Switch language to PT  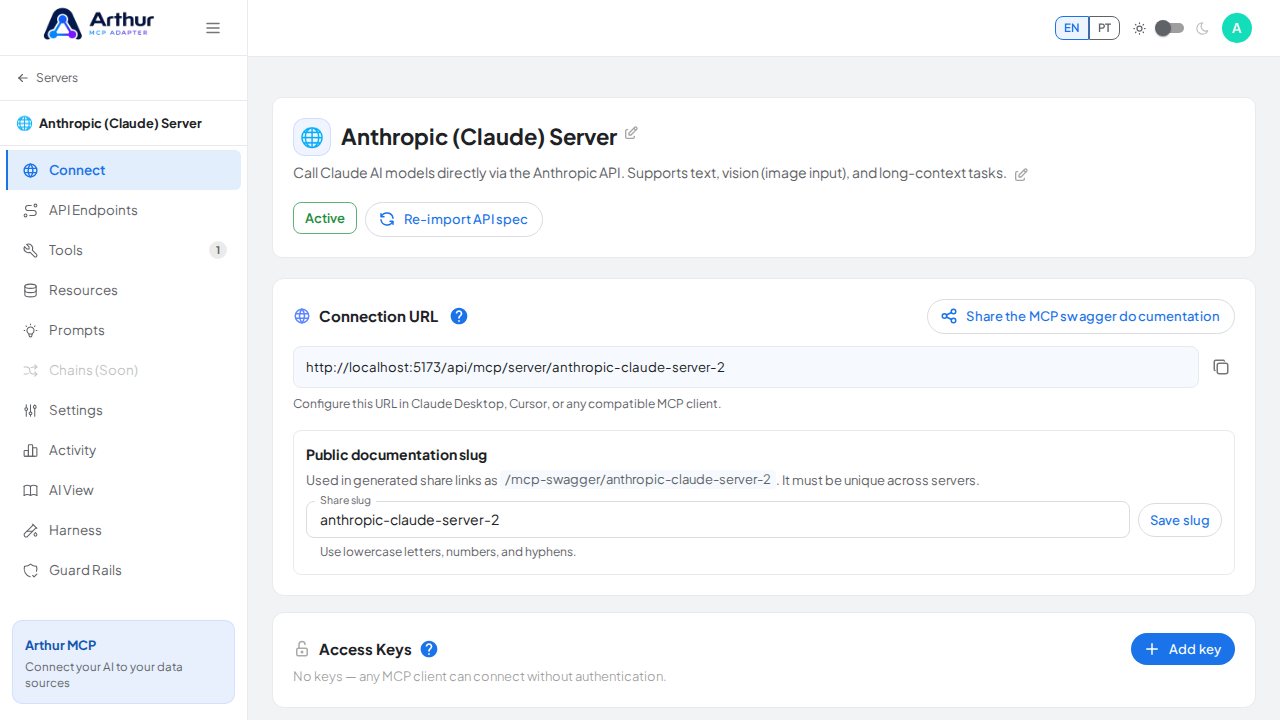click(x=1104, y=28)
